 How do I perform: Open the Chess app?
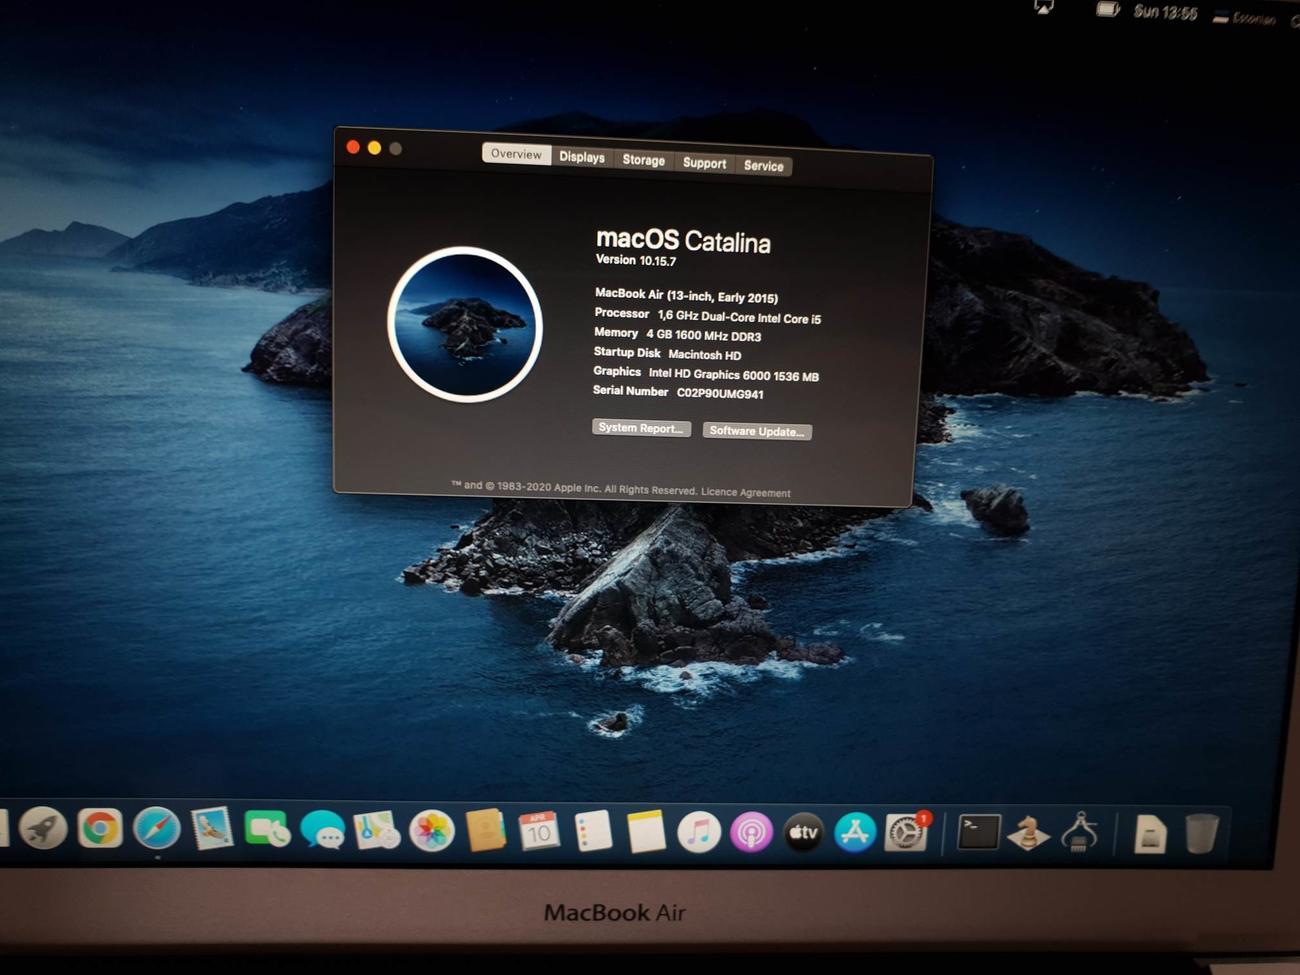[x=1028, y=833]
